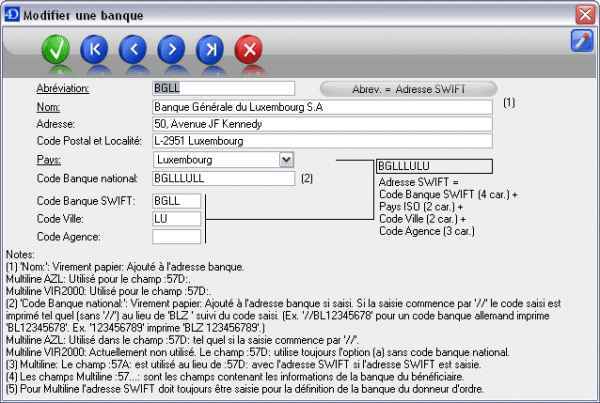The image size is (600, 403).
Task: Focus the Abréviation field containing BGLL
Action: point(223,88)
